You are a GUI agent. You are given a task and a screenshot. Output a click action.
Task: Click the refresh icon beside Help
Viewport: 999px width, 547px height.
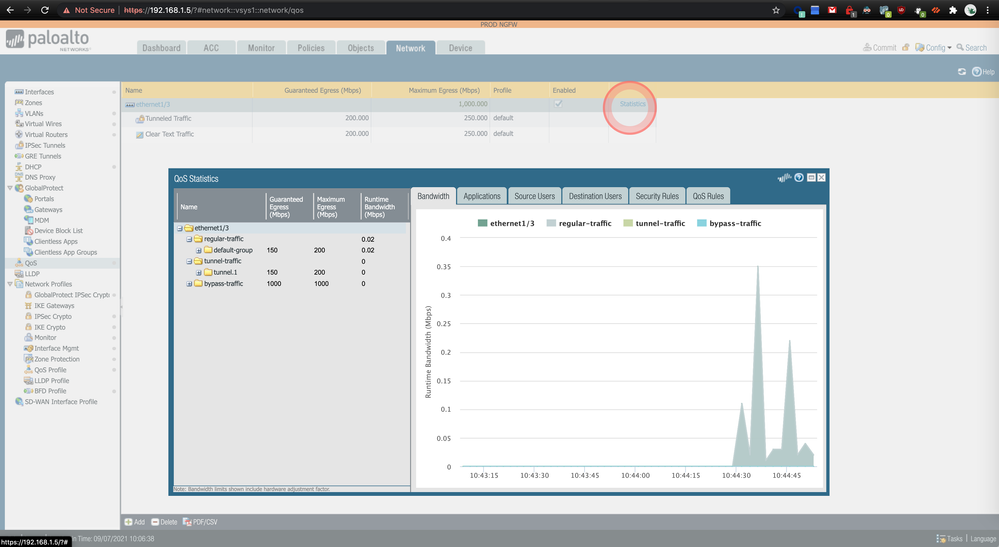(962, 72)
